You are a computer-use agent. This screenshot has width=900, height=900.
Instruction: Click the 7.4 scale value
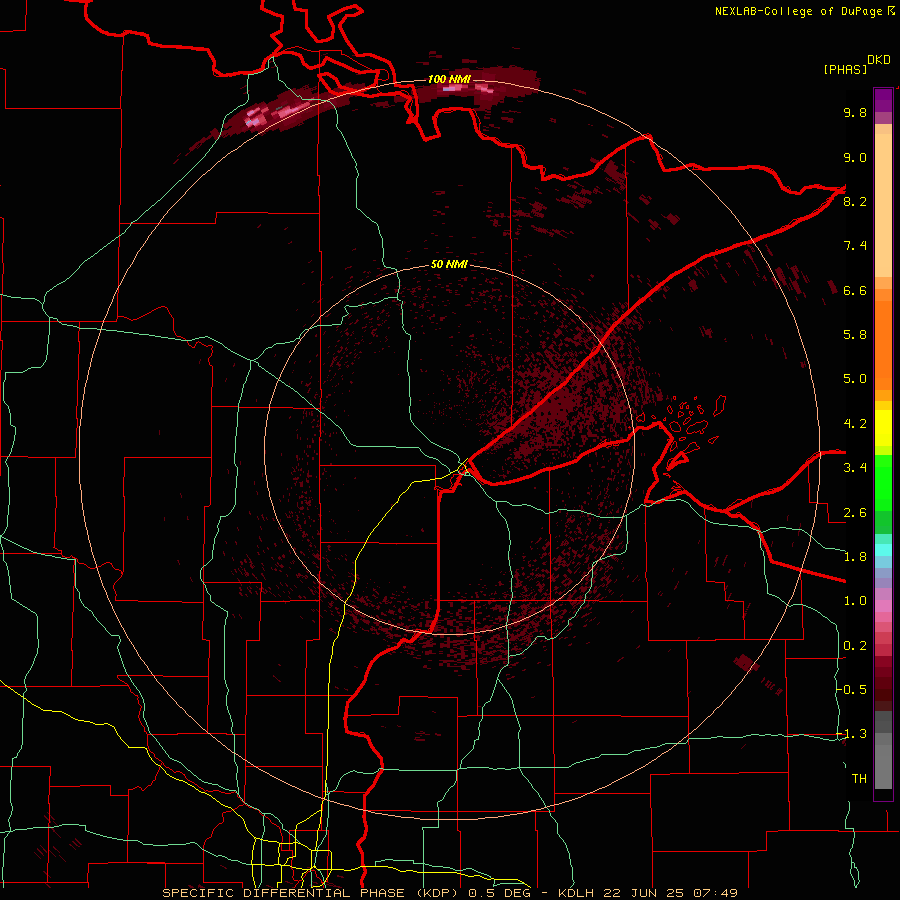pyautogui.click(x=855, y=246)
